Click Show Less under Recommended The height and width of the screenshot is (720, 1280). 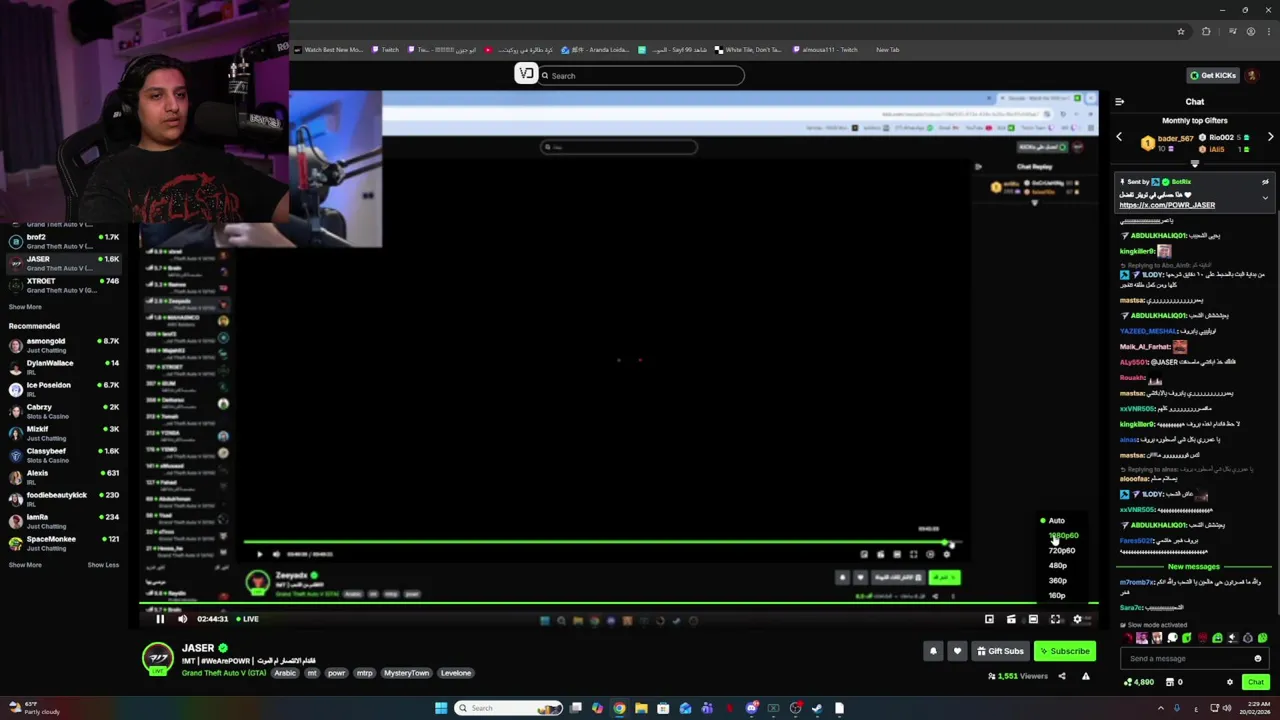(103, 565)
